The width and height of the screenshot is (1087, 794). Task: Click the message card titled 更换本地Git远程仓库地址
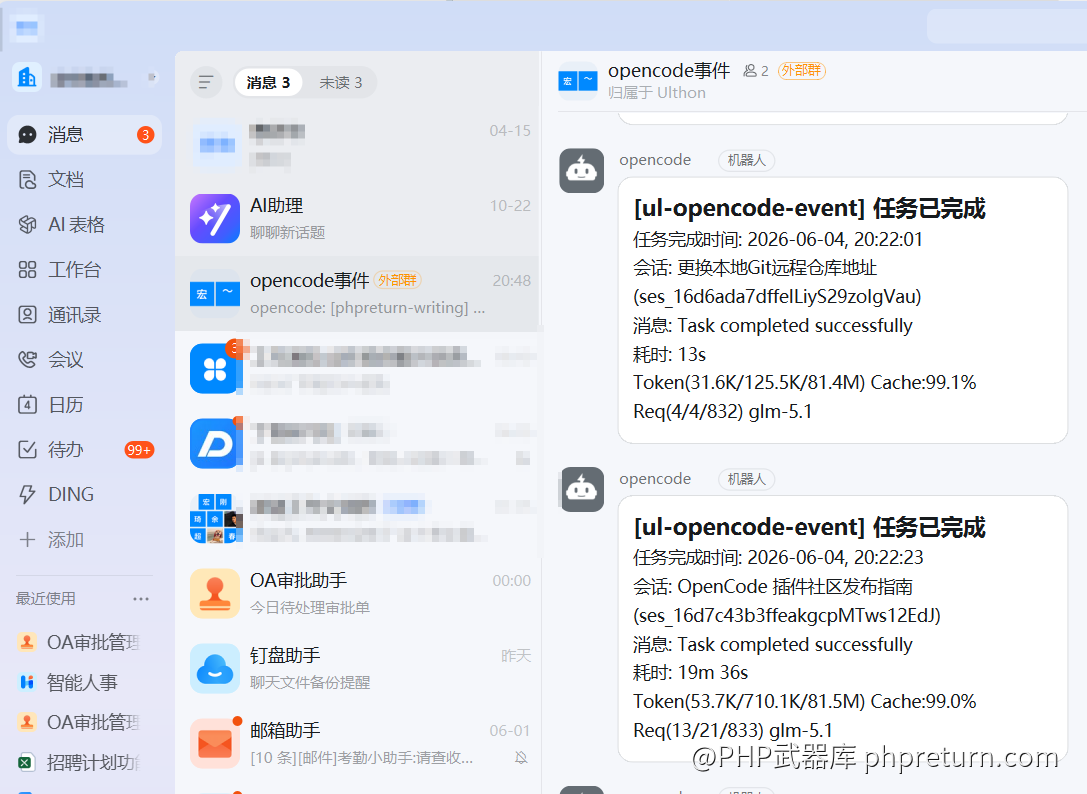(x=843, y=310)
